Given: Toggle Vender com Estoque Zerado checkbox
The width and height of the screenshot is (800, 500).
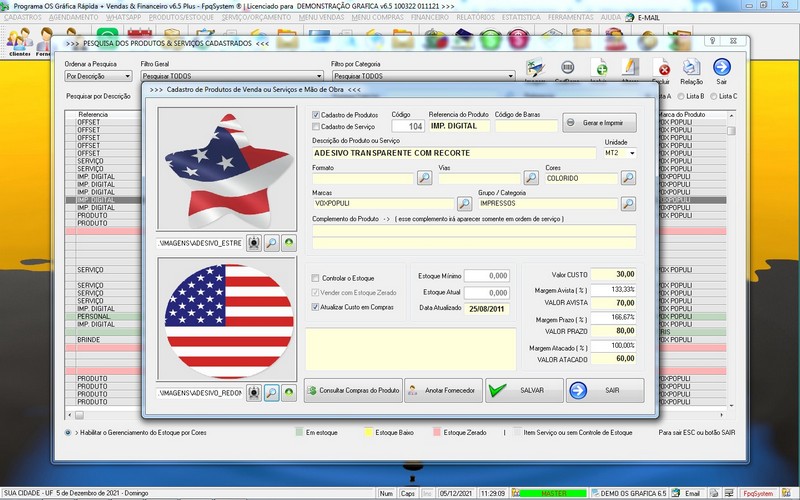Looking at the screenshot, I should [x=315, y=293].
